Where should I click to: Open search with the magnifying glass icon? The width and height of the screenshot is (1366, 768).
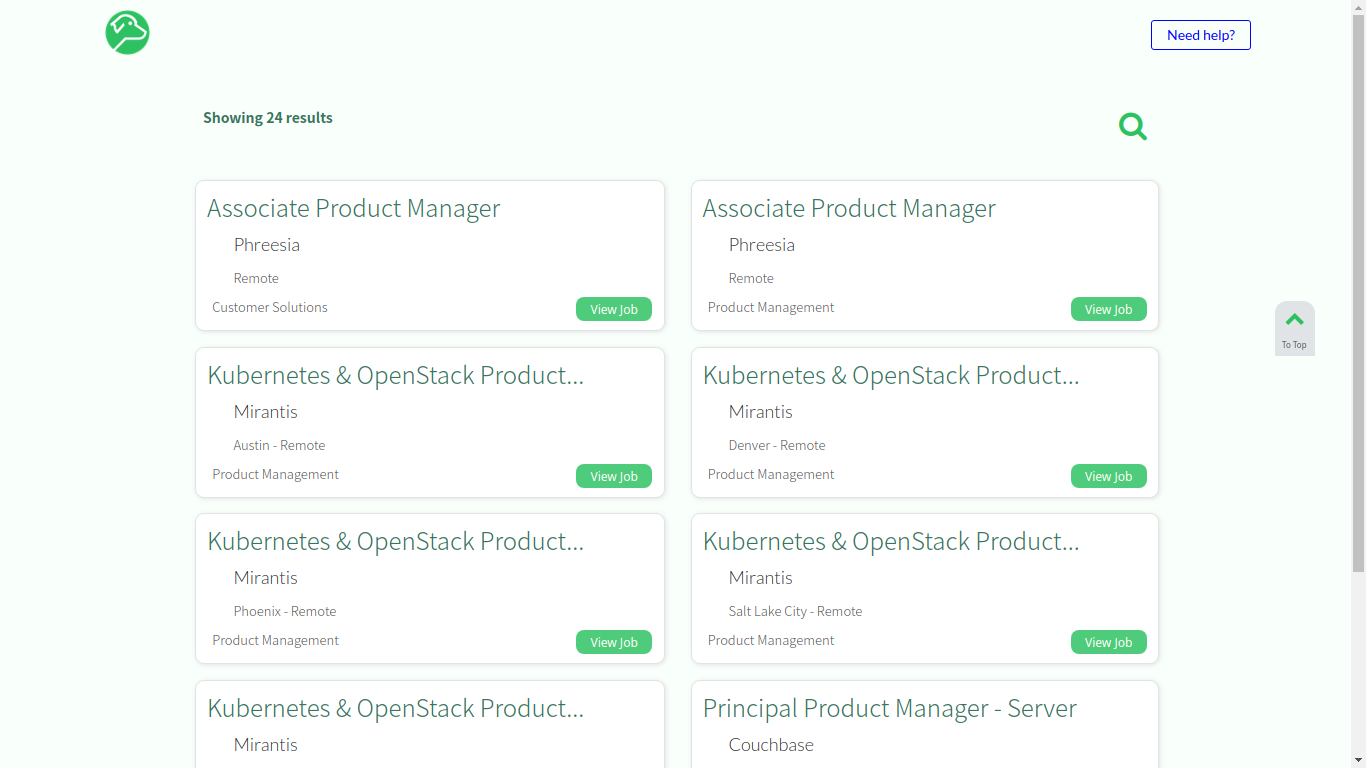click(1133, 127)
